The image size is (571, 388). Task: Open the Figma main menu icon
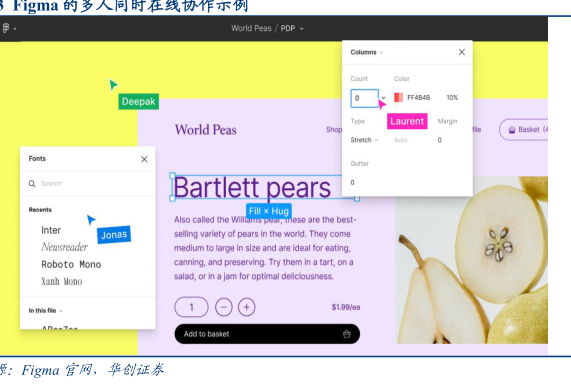[x=6, y=28]
